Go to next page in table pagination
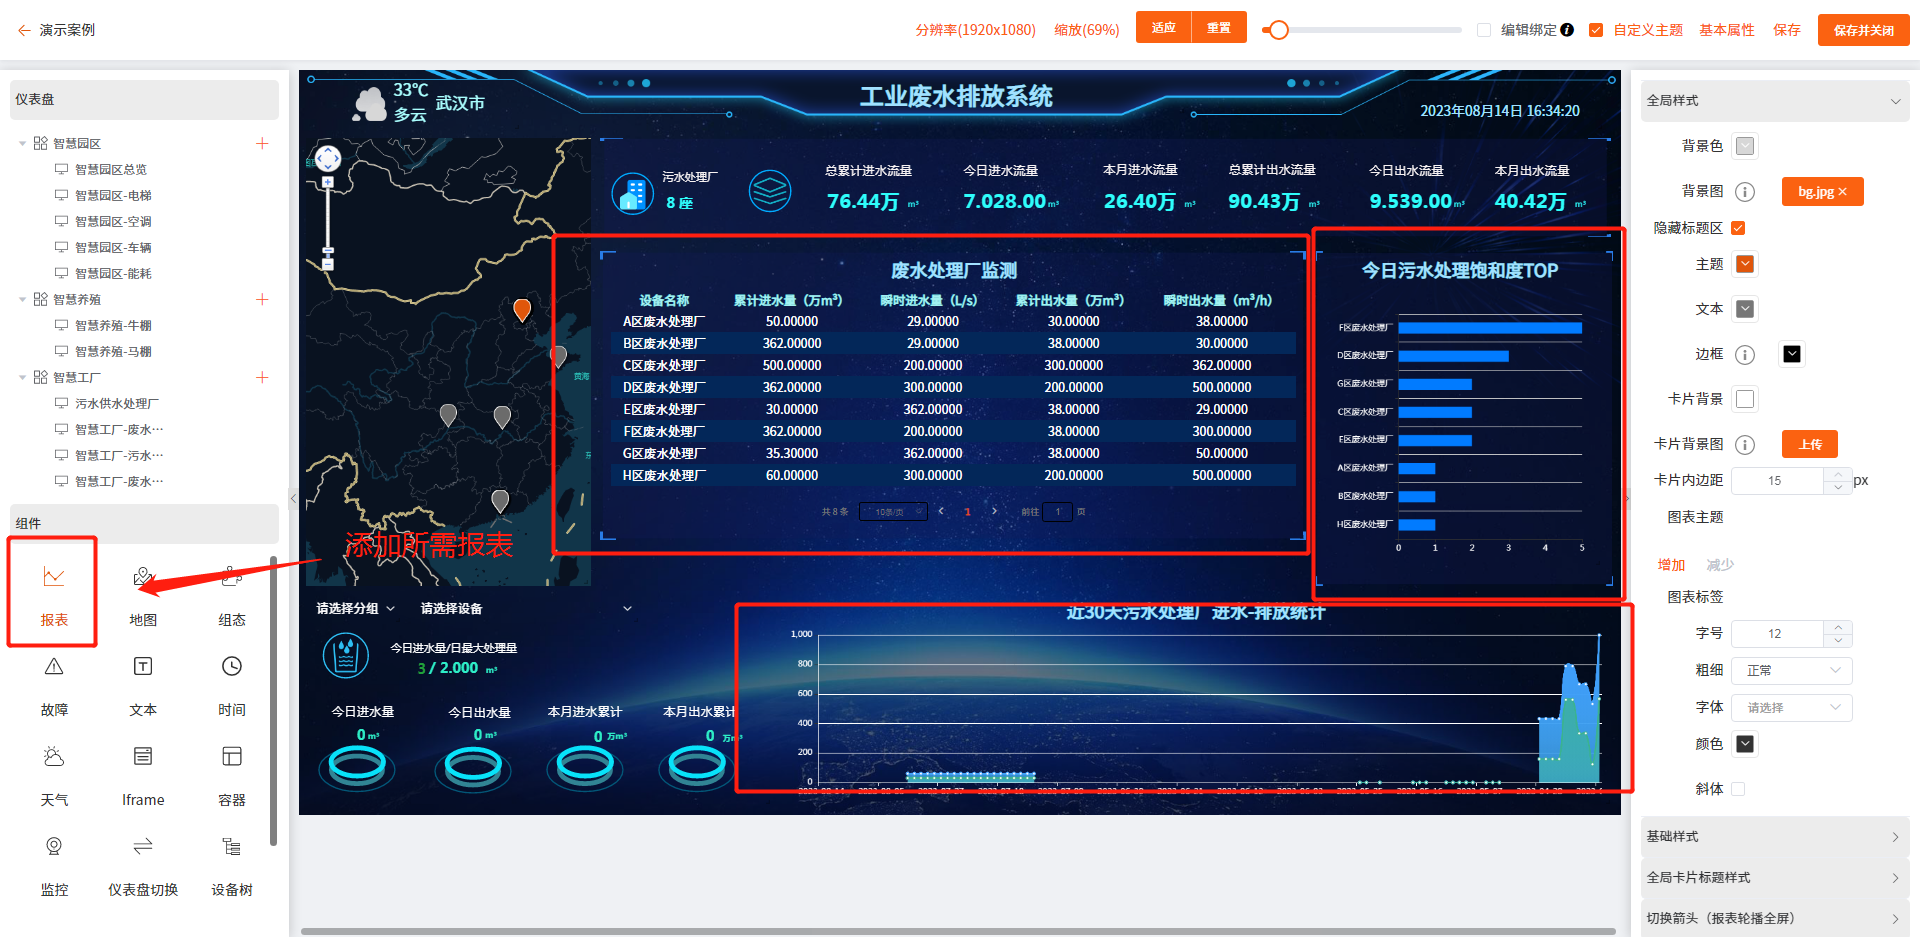The height and width of the screenshot is (937, 1920). tap(994, 511)
